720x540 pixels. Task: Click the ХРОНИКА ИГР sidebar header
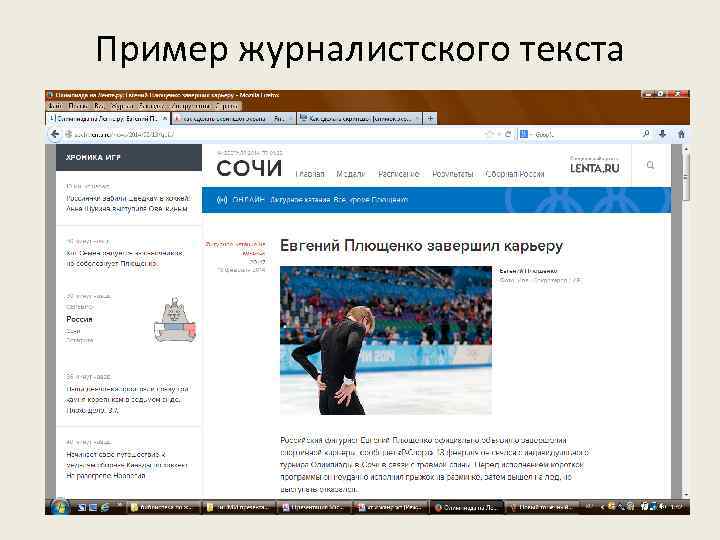pos(129,157)
